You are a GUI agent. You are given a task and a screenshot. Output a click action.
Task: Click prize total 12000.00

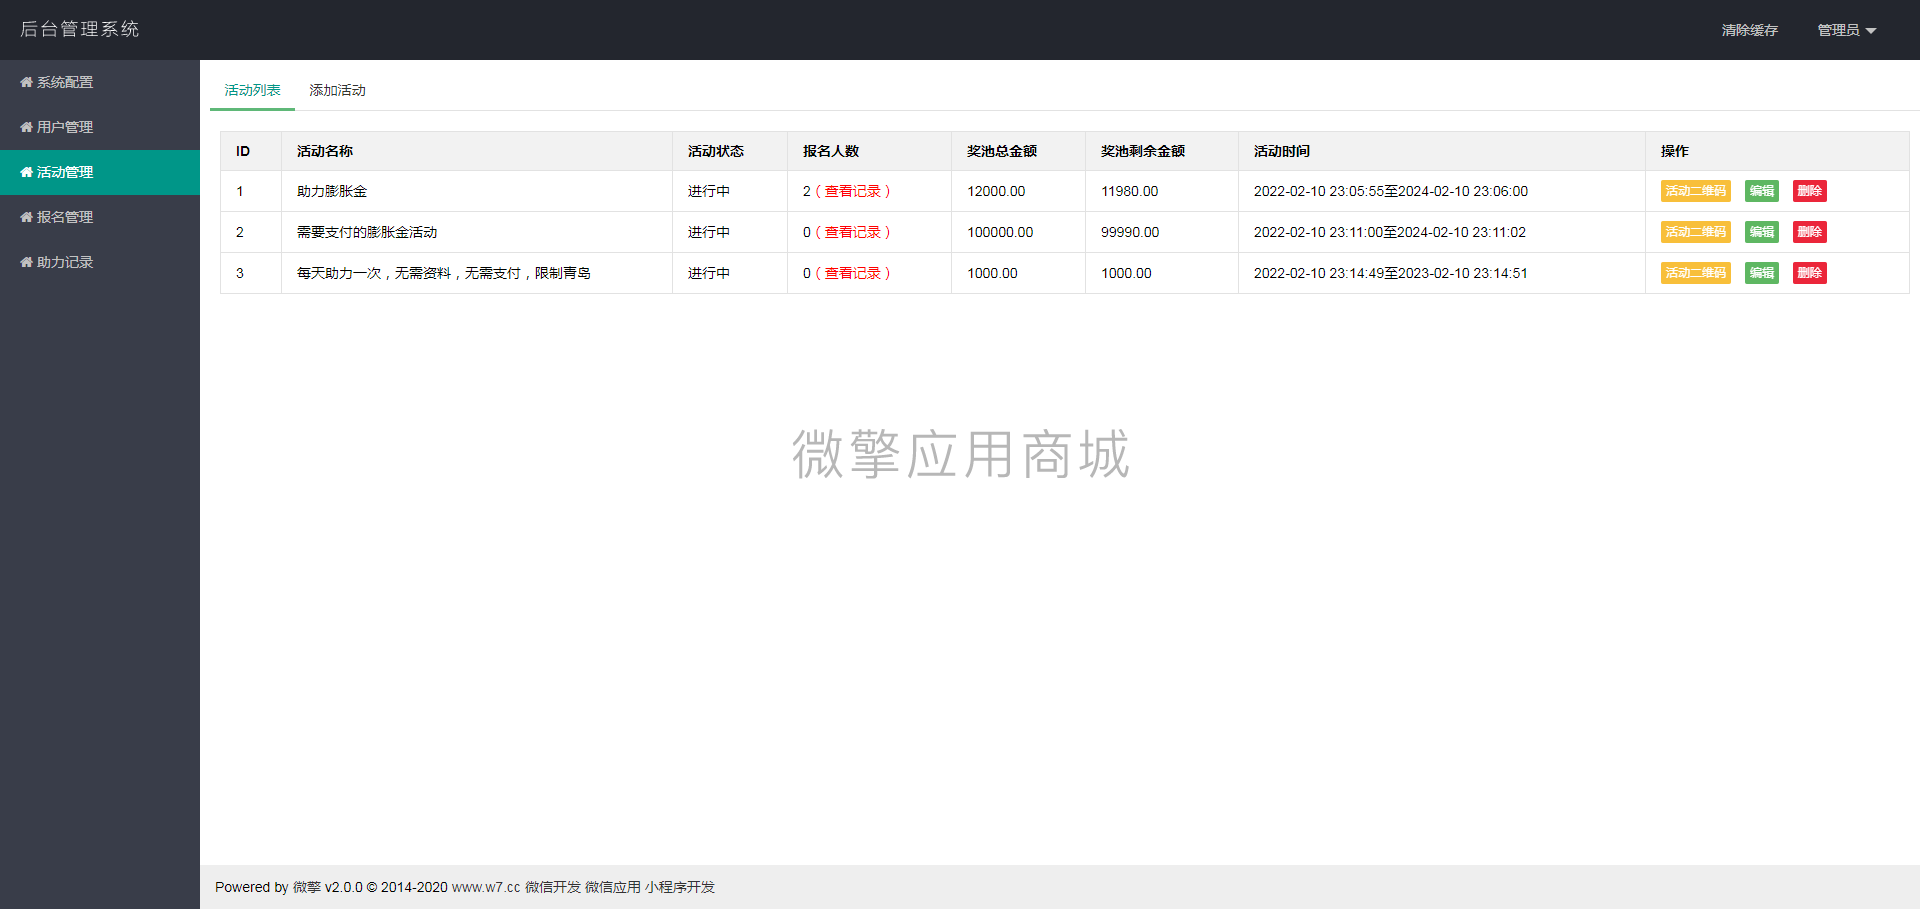pos(996,191)
